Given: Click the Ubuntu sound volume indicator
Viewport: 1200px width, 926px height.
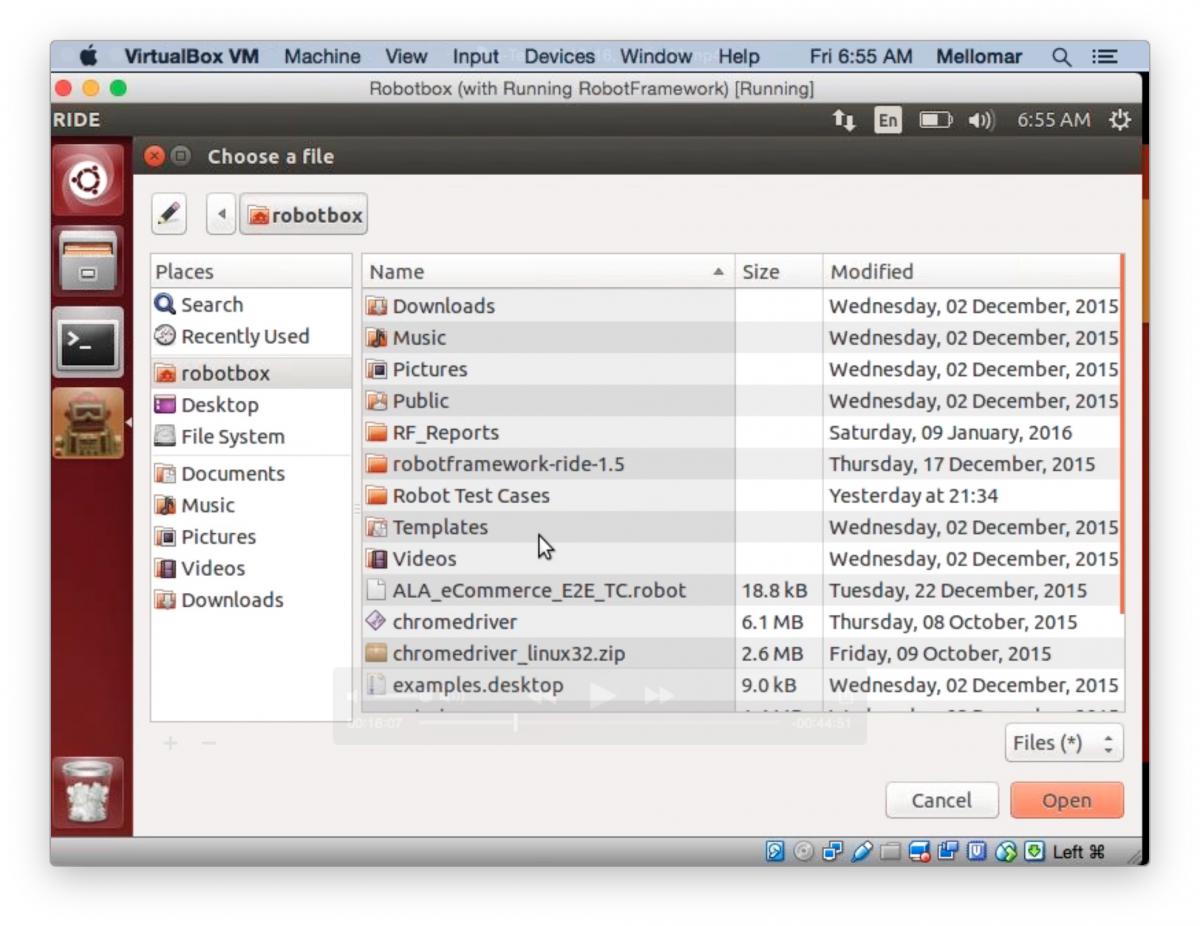Looking at the screenshot, I should [x=981, y=120].
